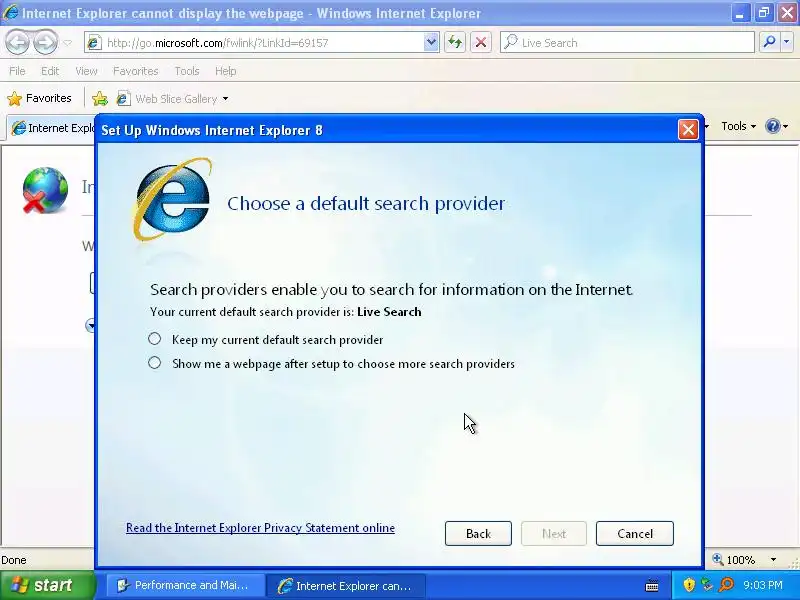Open the File menu

click(x=17, y=71)
